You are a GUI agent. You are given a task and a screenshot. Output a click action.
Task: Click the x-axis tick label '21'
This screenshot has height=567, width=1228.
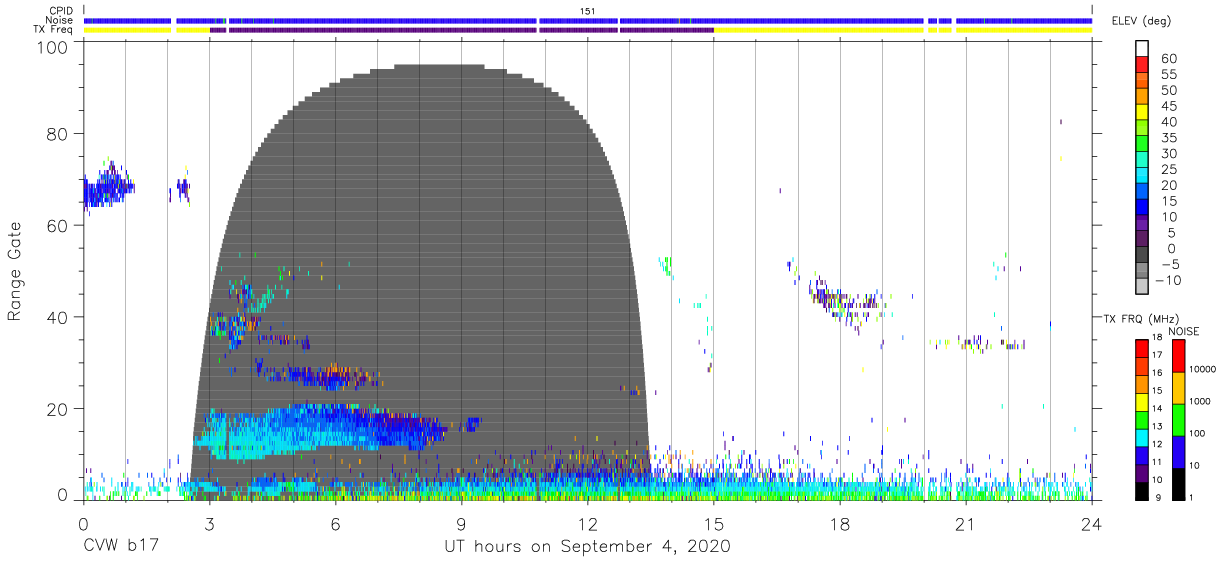click(x=966, y=522)
